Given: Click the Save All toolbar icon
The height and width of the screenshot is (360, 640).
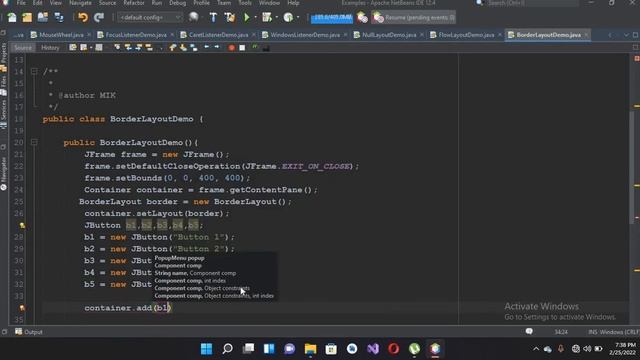Looking at the screenshot, I should (x=59, y=18).
